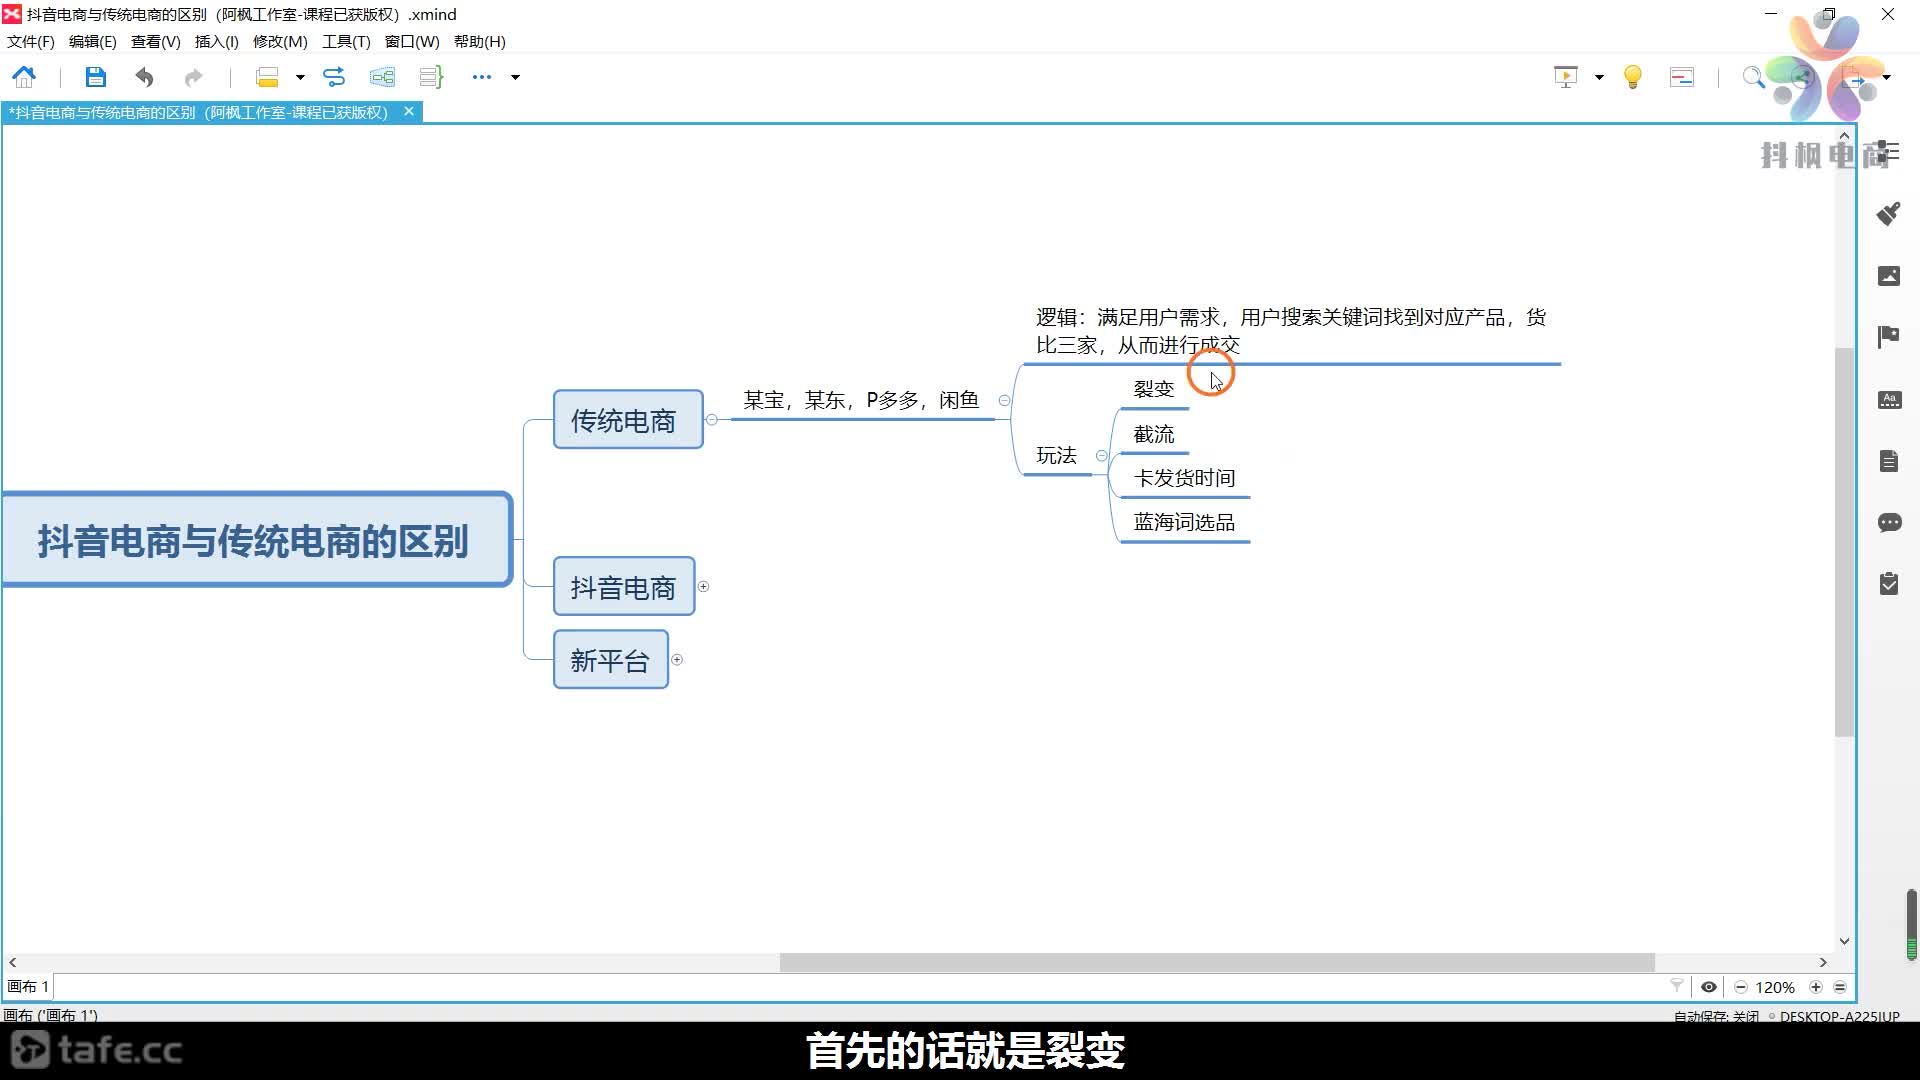Select the 传统电商 topic node

(628, 420)
